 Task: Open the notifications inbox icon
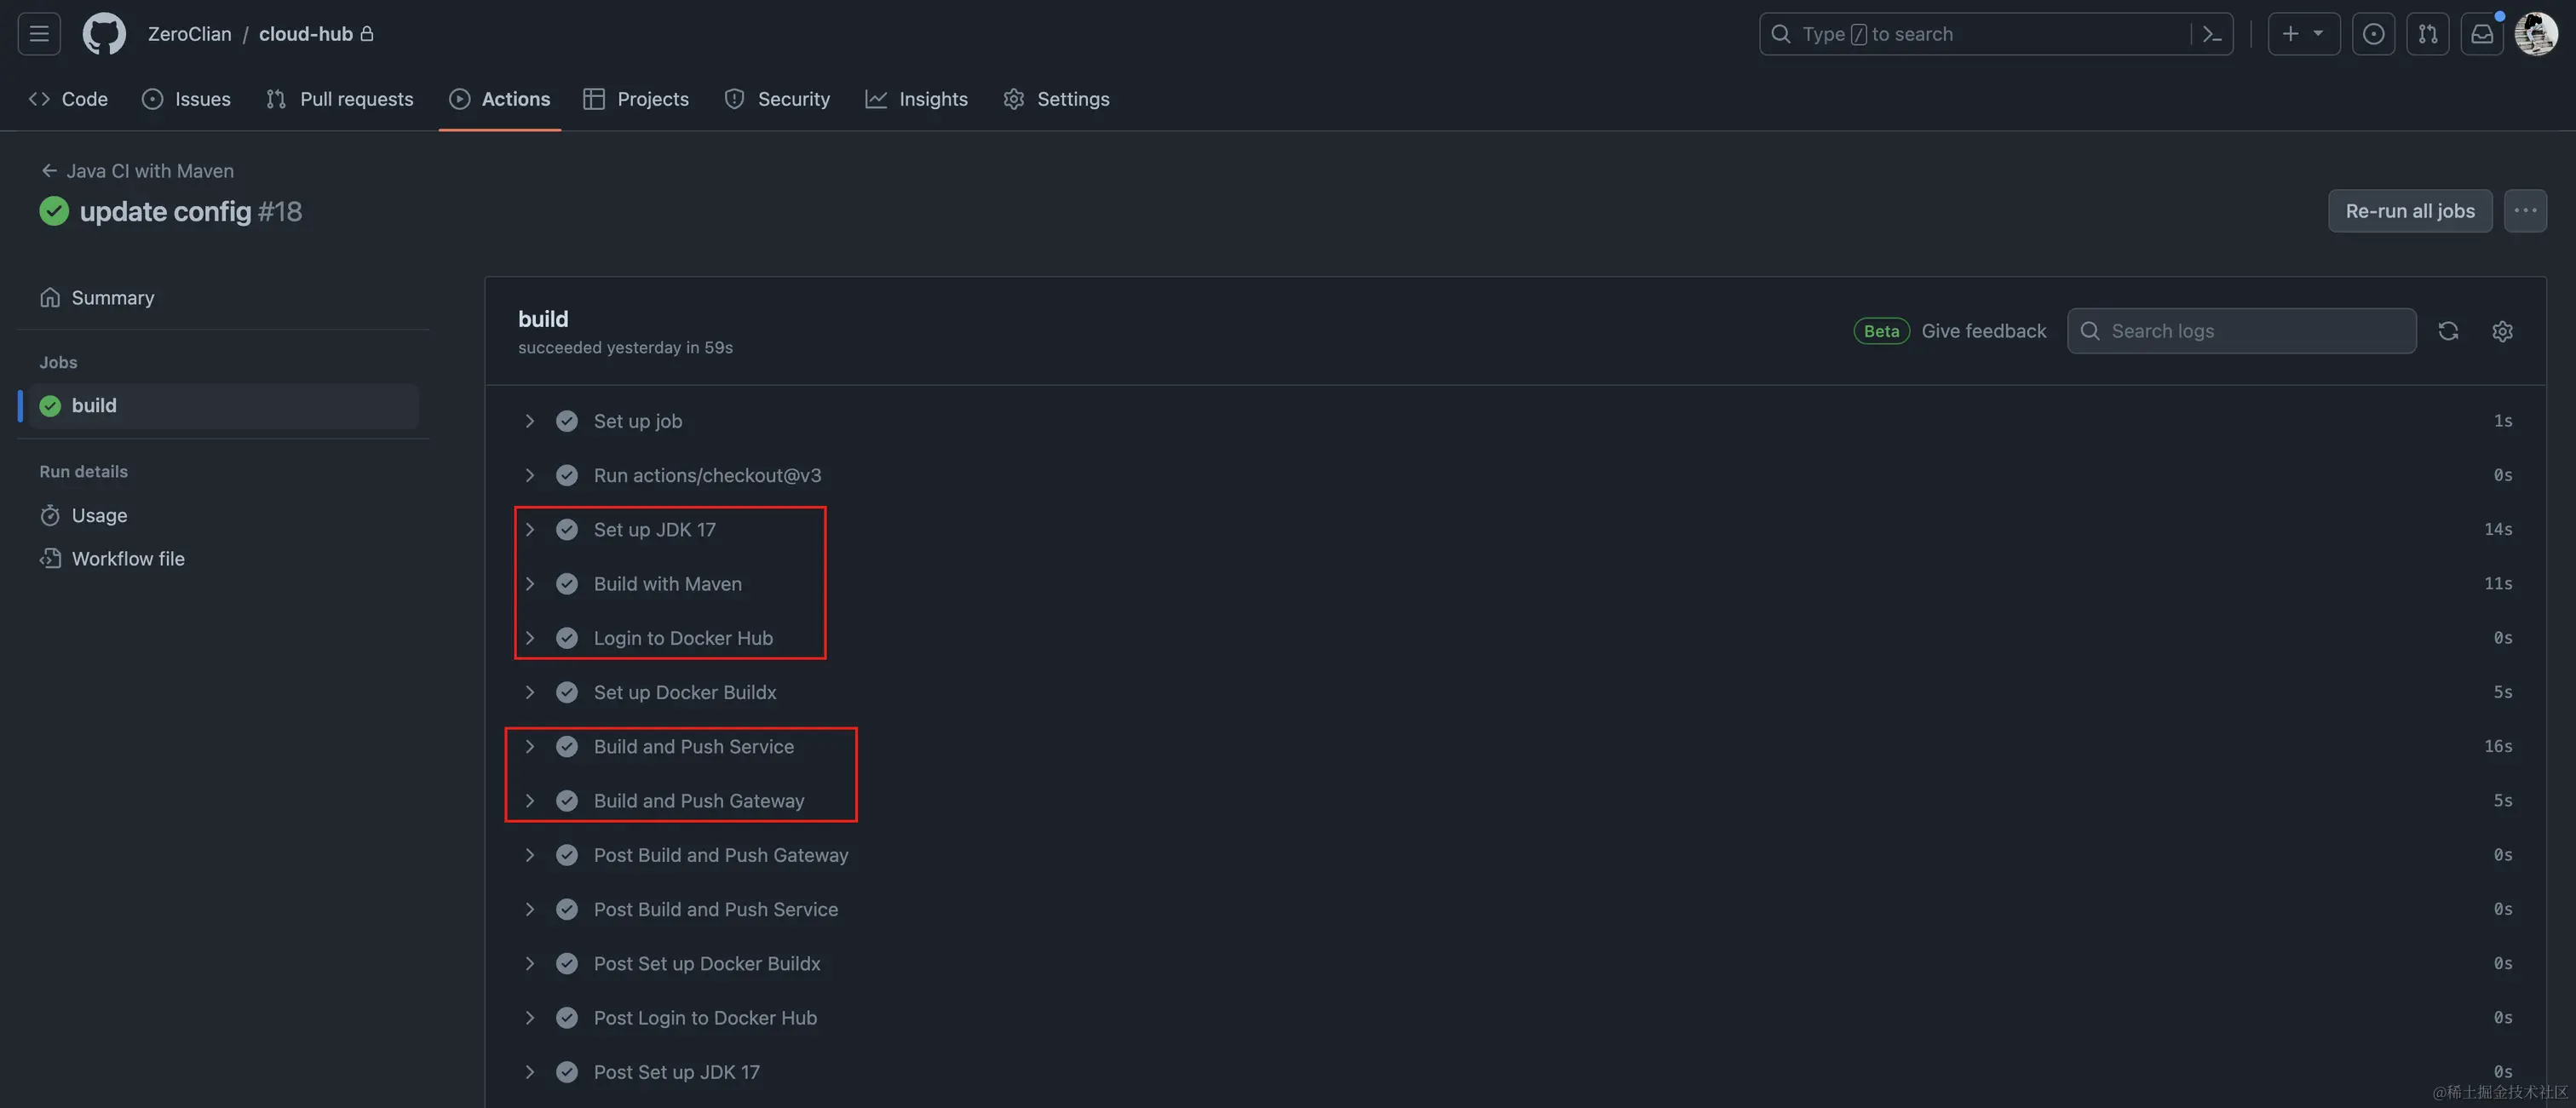2482,34
